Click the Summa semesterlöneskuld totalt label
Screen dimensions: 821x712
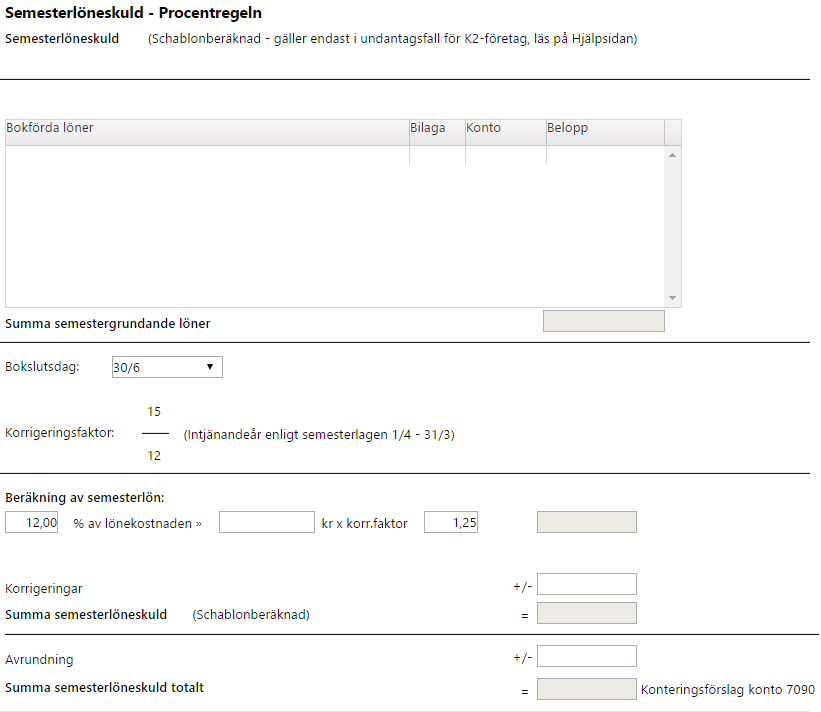[105, 687]
